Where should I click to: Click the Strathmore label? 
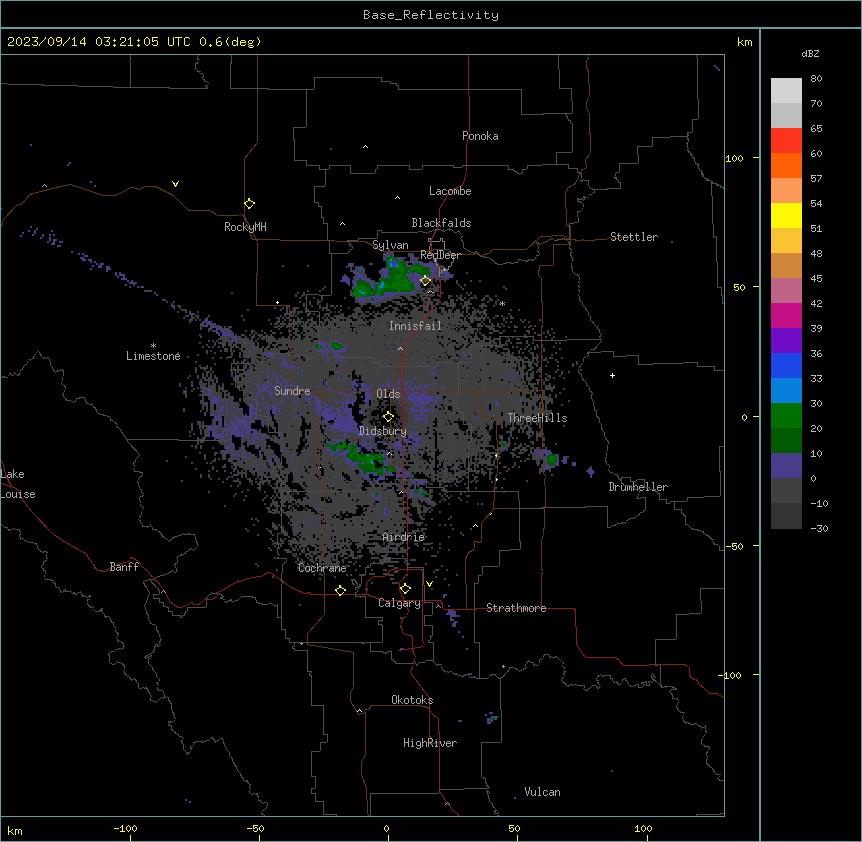516,608
